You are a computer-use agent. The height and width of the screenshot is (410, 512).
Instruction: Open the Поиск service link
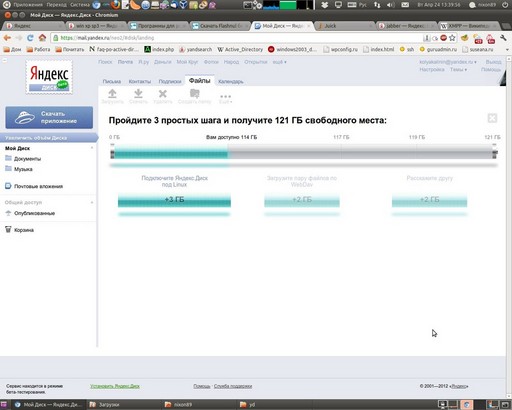tap(105, 62)
